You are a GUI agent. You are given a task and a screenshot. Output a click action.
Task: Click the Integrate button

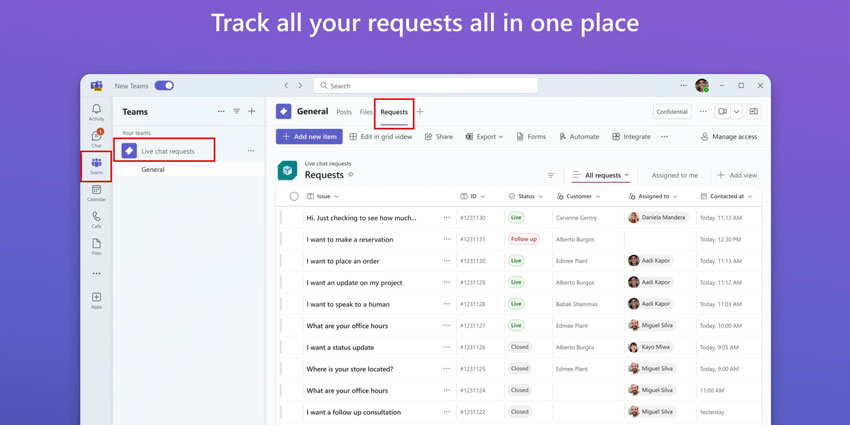(x=631, y=137)
